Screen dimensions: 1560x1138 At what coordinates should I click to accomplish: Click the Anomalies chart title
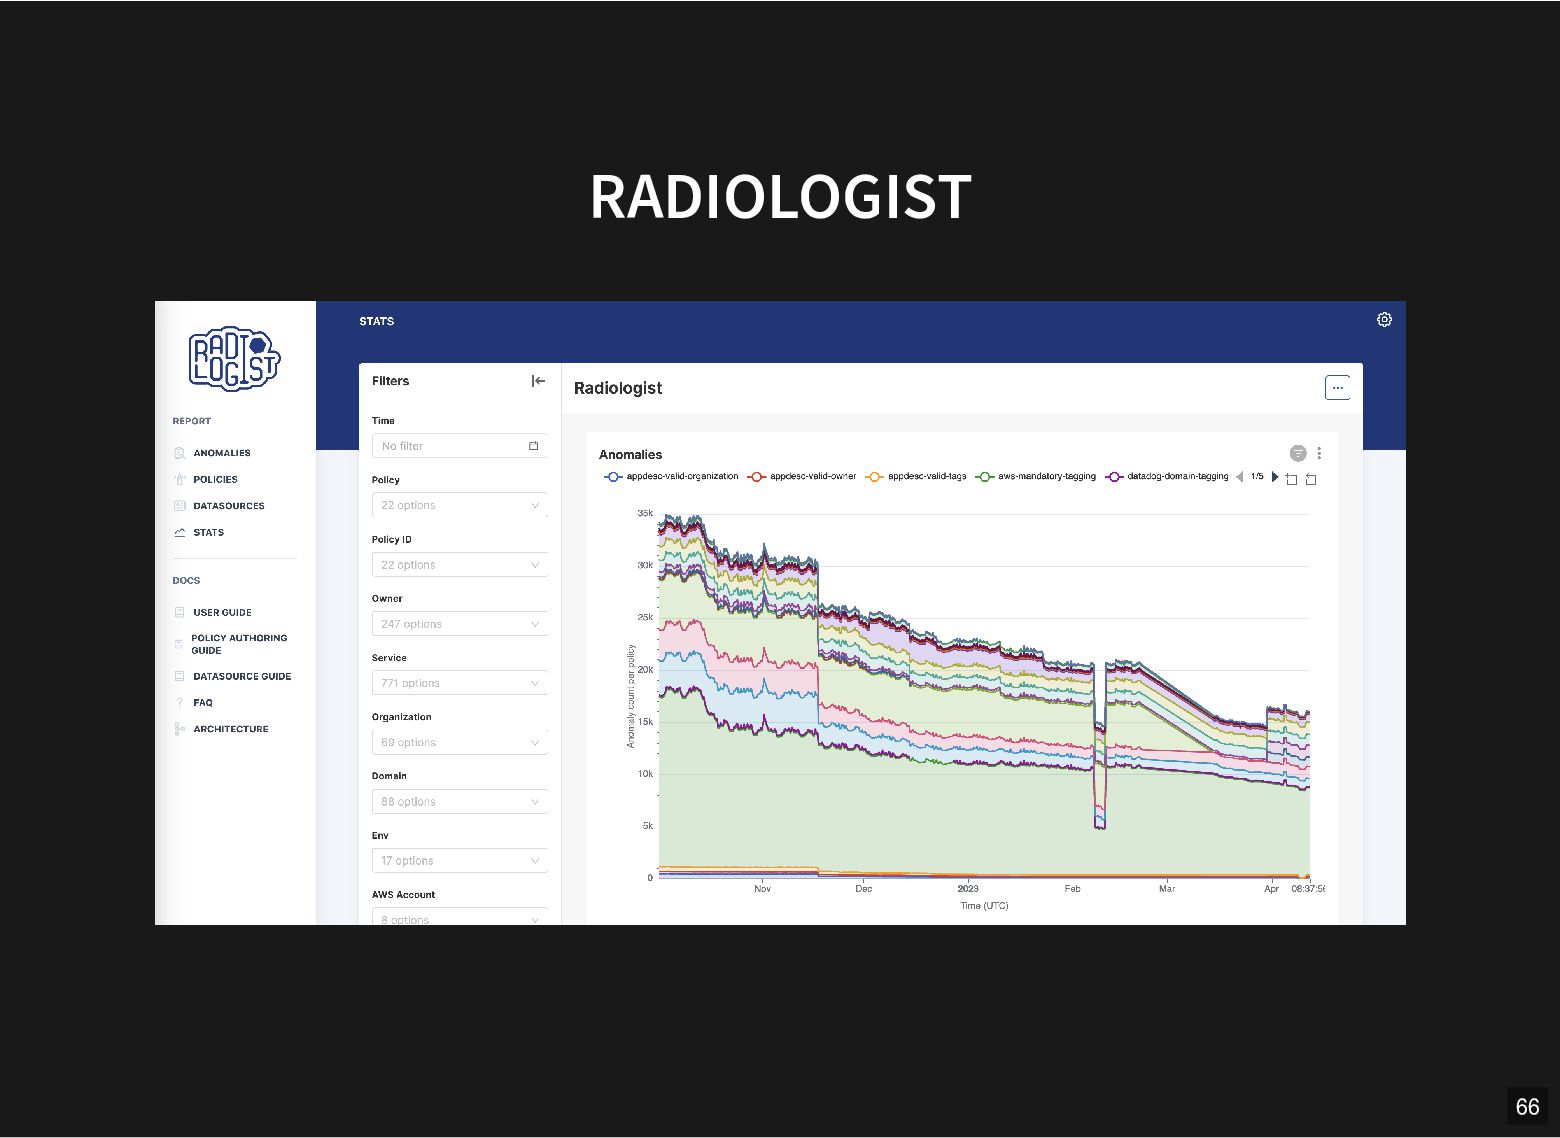[630, 454]
